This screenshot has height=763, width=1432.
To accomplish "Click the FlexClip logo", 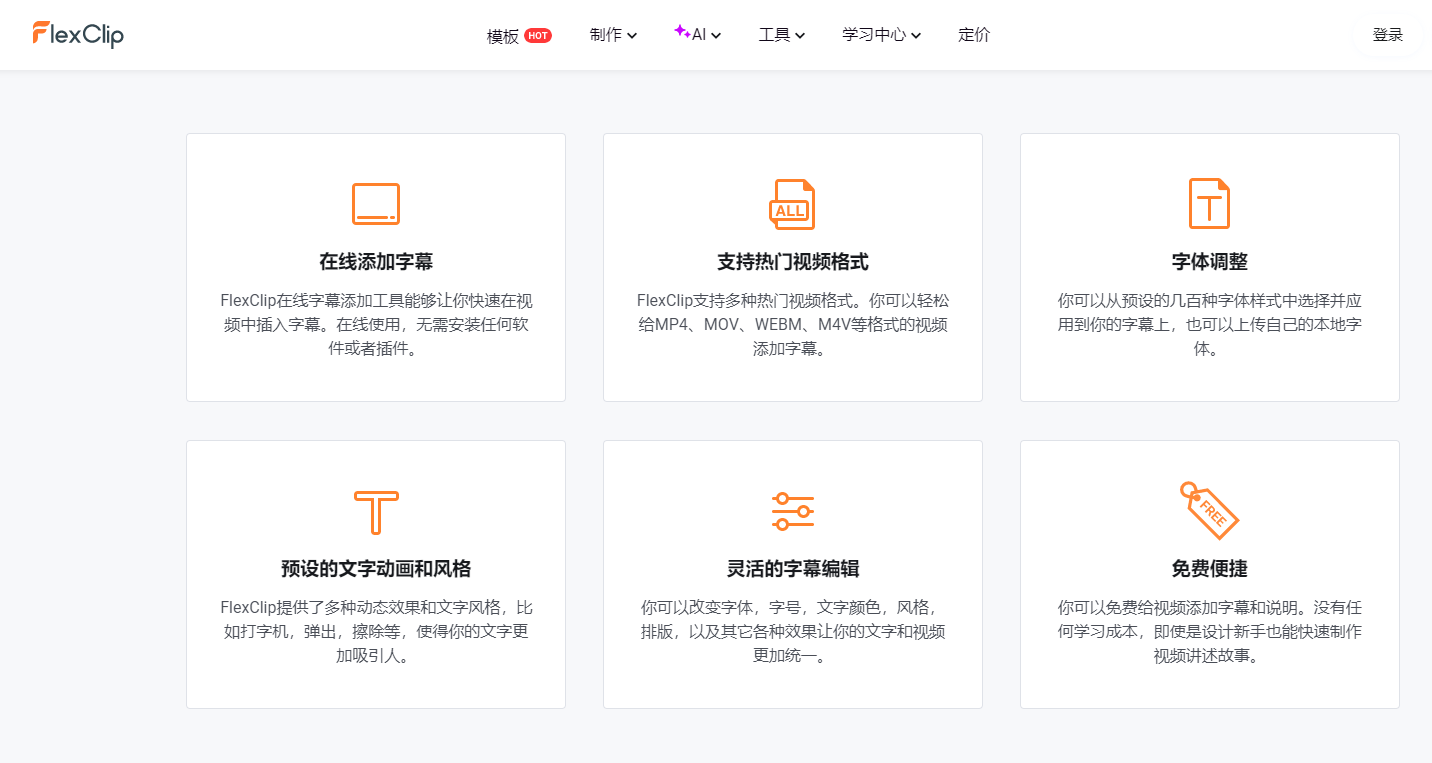I will coord(78,34).
